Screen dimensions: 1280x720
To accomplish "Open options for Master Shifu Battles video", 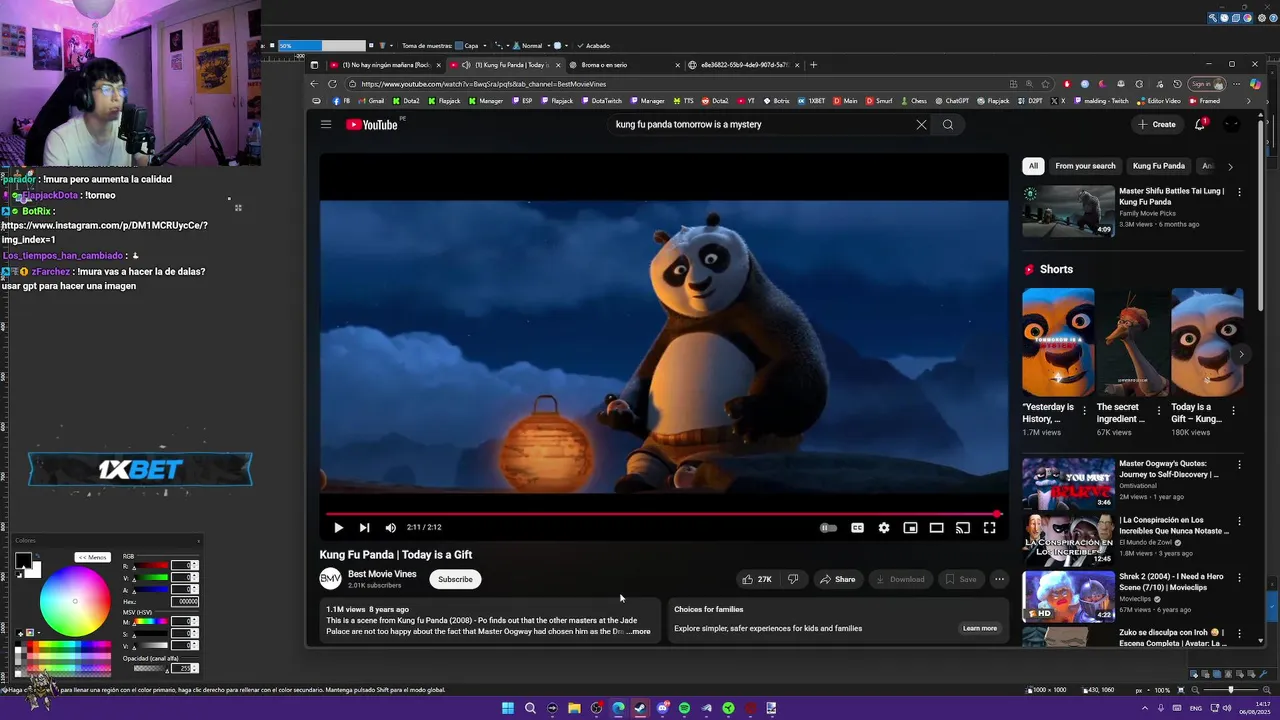I will 1240,192.
